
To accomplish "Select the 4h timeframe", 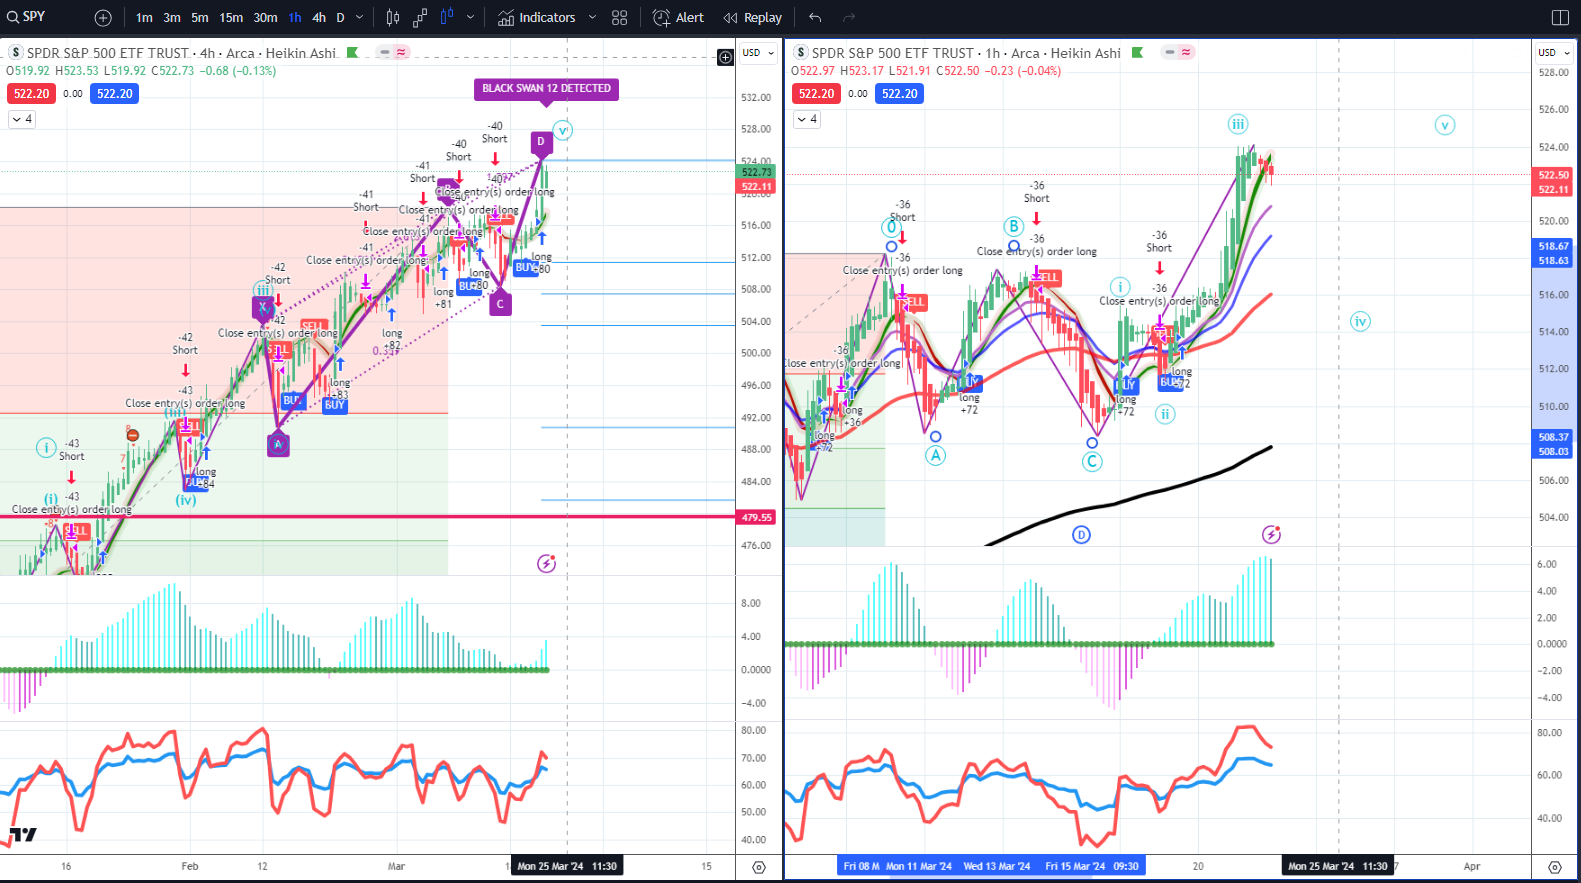I will (x=319, y=18).
